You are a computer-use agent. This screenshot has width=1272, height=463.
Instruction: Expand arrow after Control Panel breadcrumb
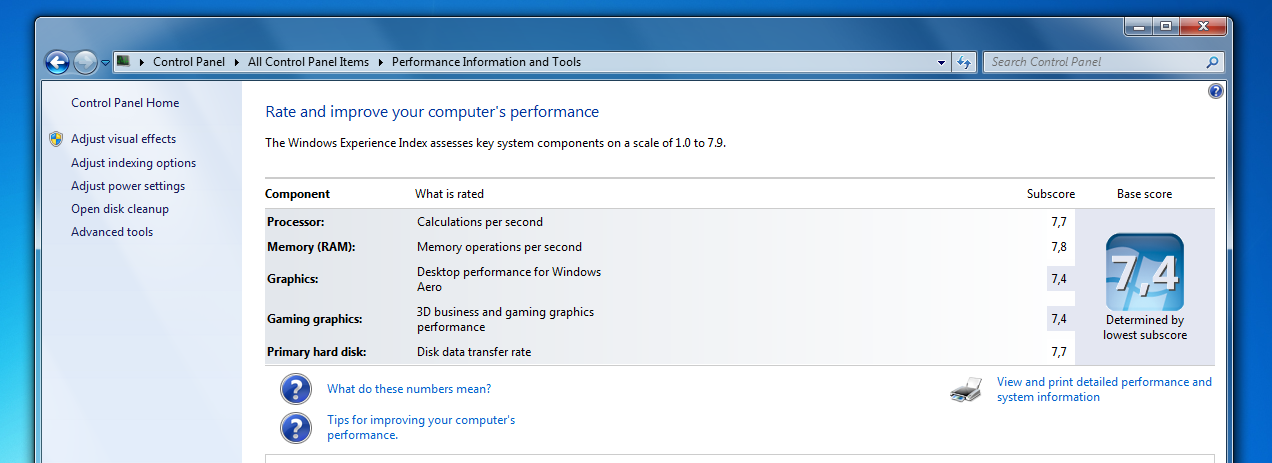click(237, 62)
